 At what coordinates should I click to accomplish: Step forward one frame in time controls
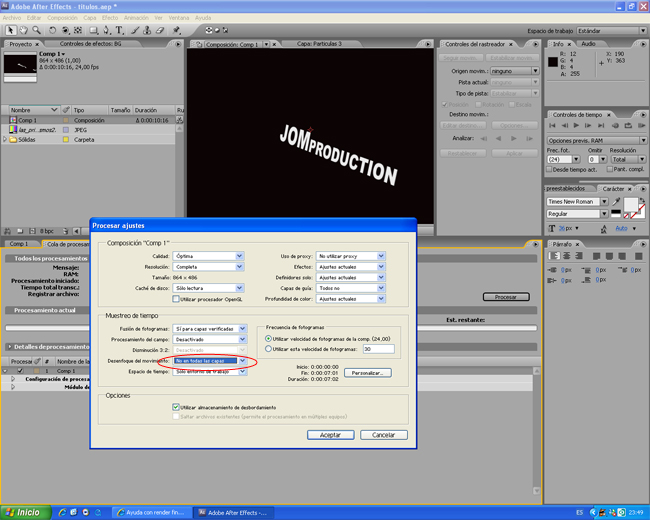(588, 125)
